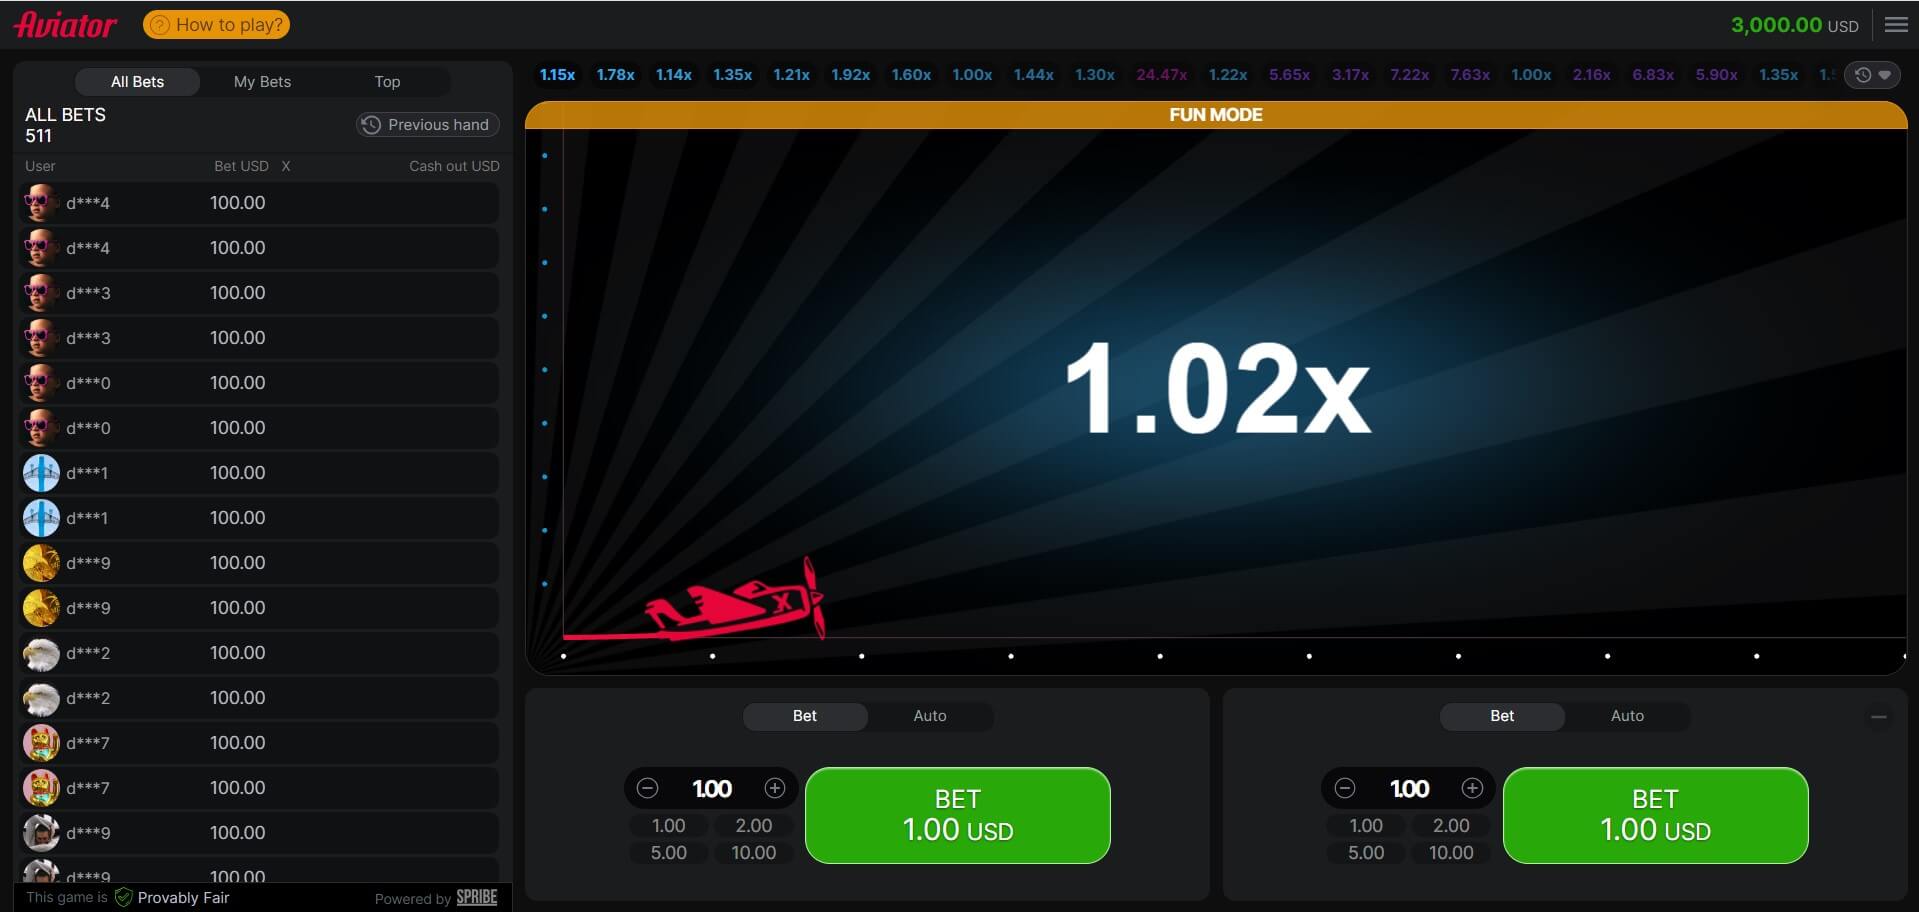Image resolution: width=1919 pixels, height=912 pixels.
Task: Switch to the My Bets tab
Action: [x=262, y=81]
